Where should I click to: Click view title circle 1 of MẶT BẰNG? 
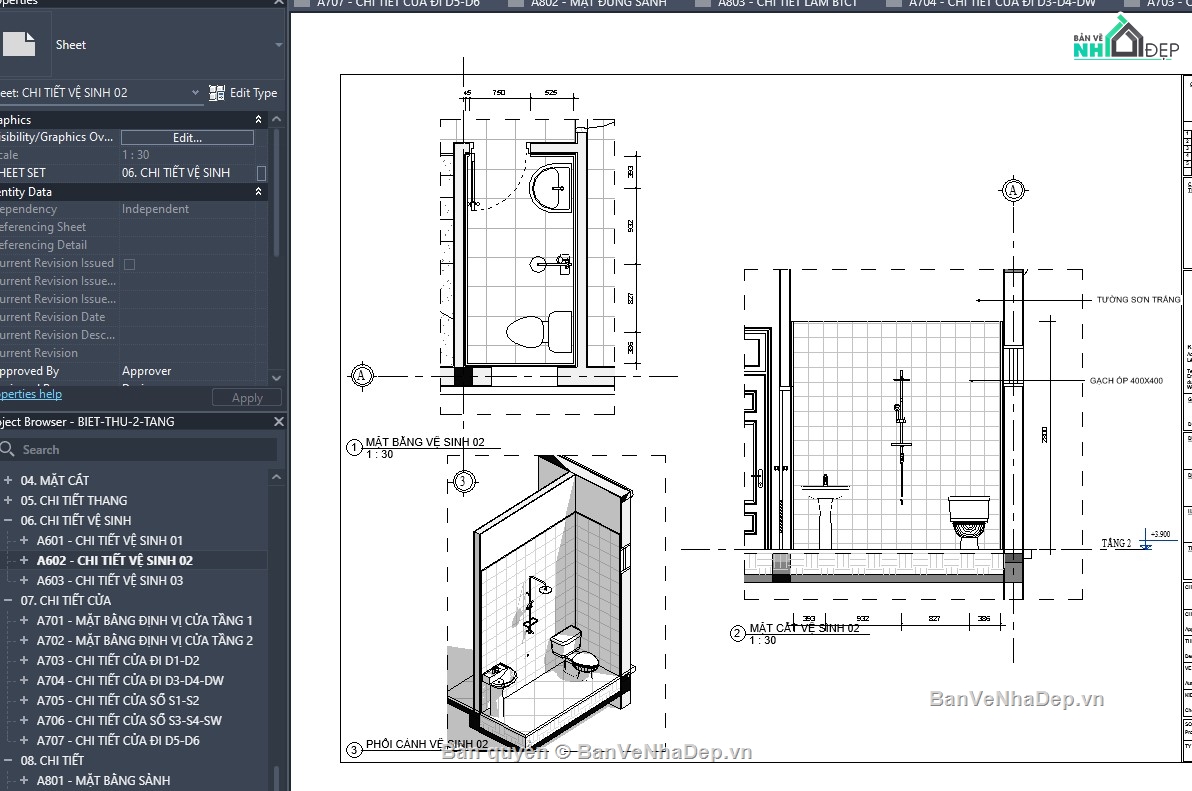pos(353,448)
